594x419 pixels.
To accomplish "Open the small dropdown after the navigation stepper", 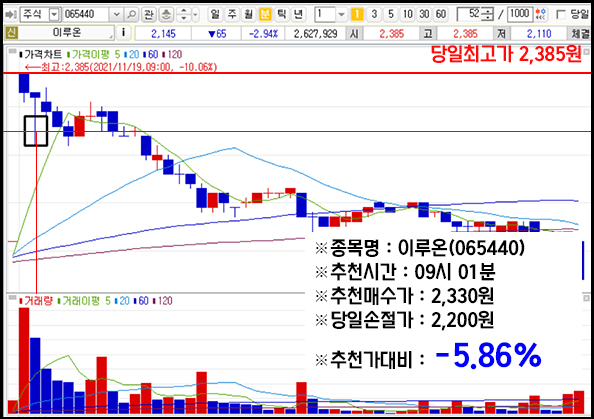I will point(195,15).
